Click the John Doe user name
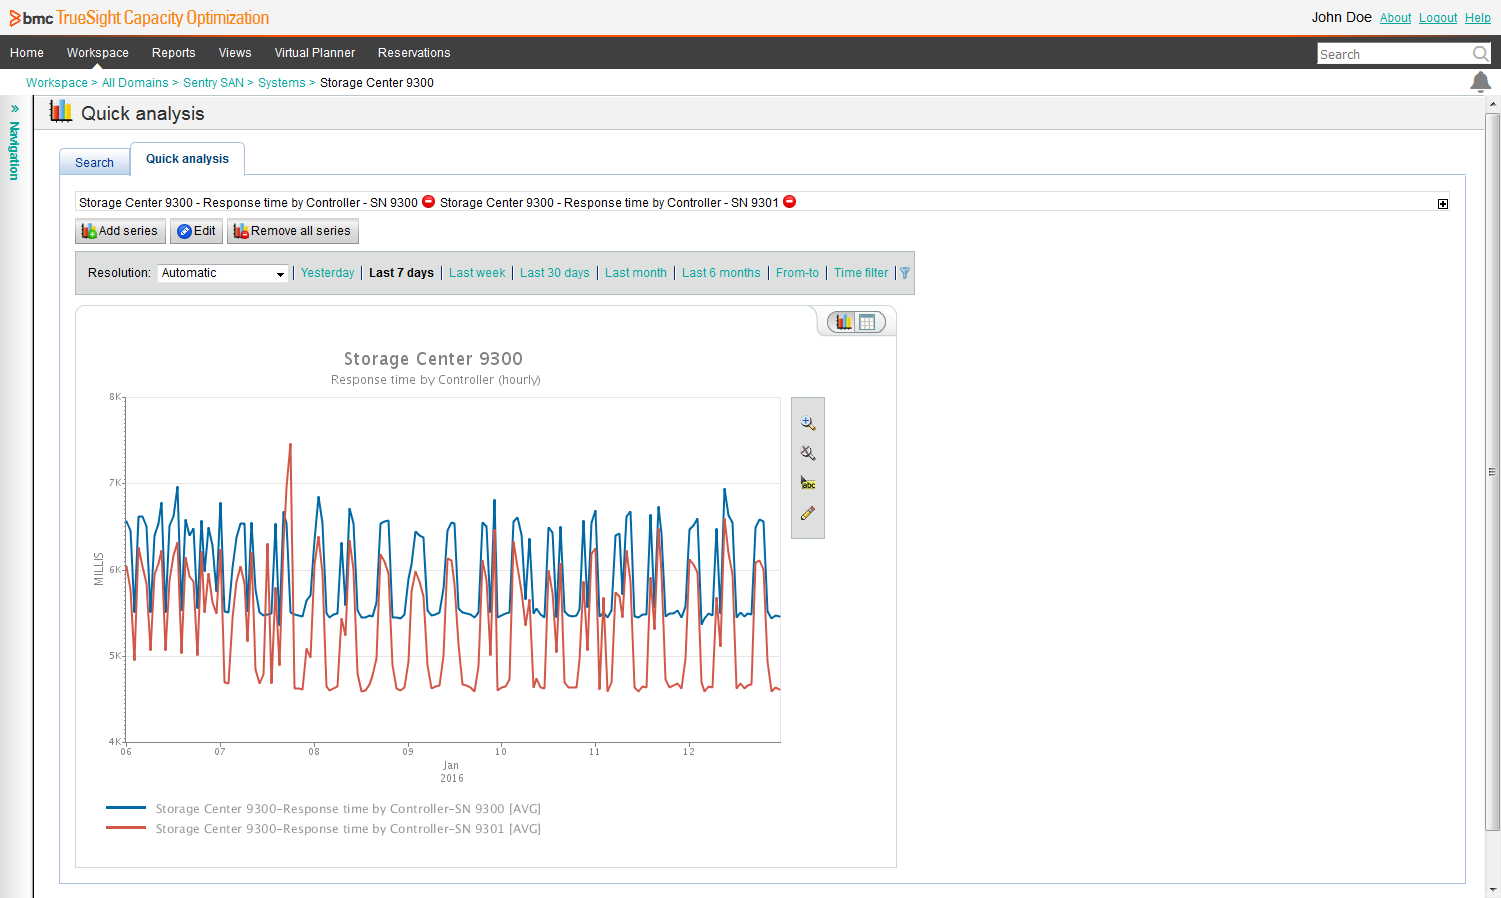This screenshot has height=898, width=1501. click(1341, 17)
